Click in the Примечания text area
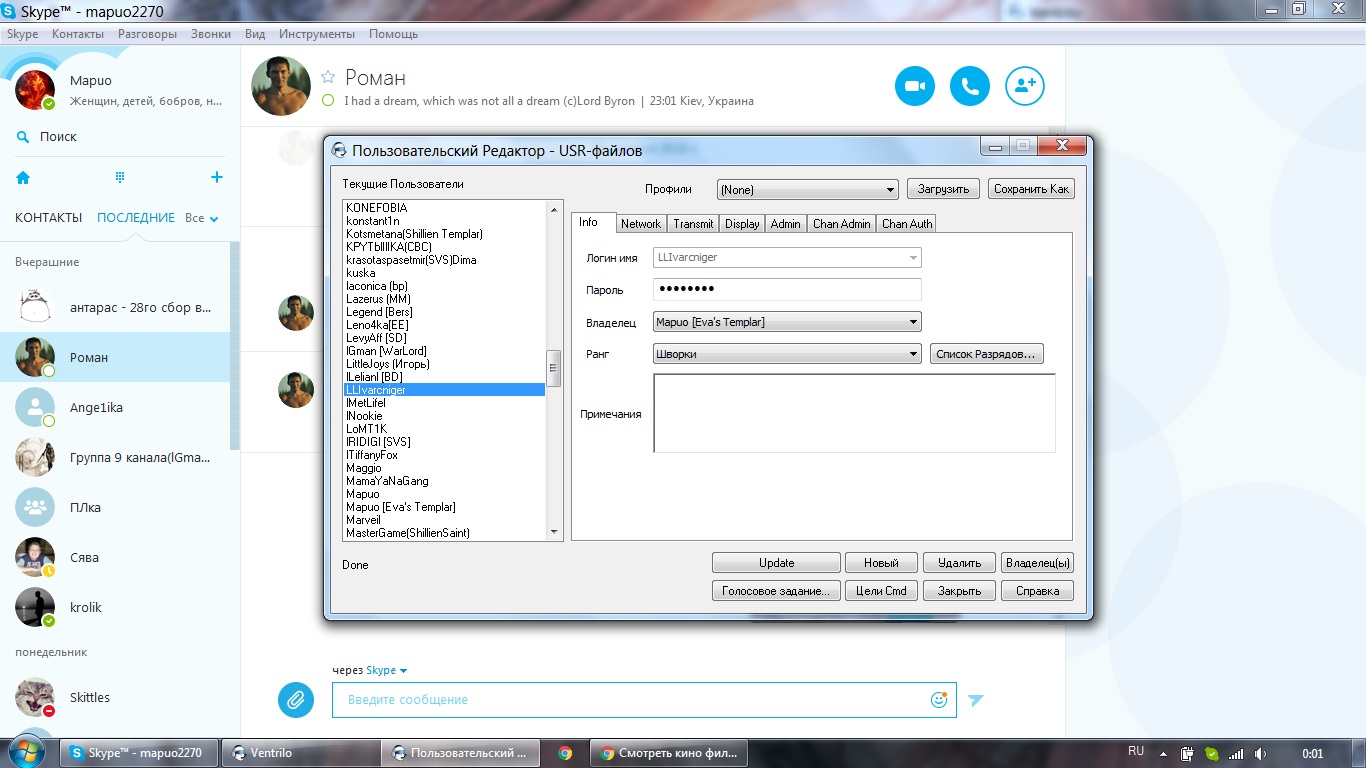The image size is (1366, 768). point(854,413)
